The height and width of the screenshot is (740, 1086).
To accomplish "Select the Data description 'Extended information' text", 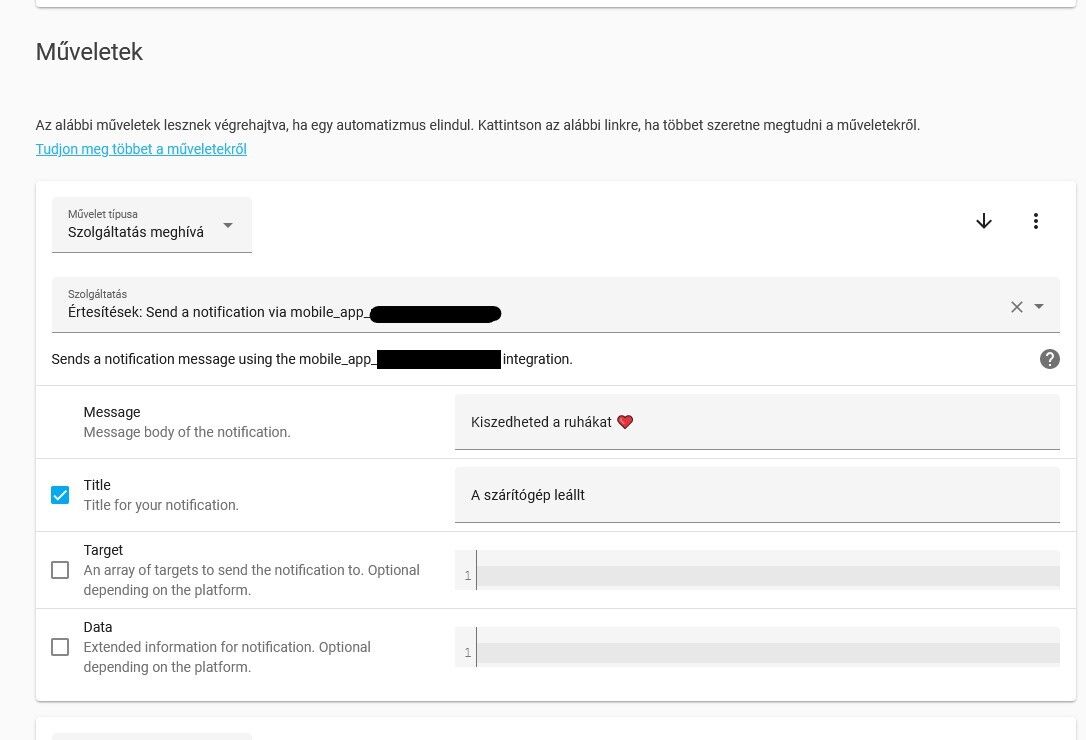I will click(227, 657).
